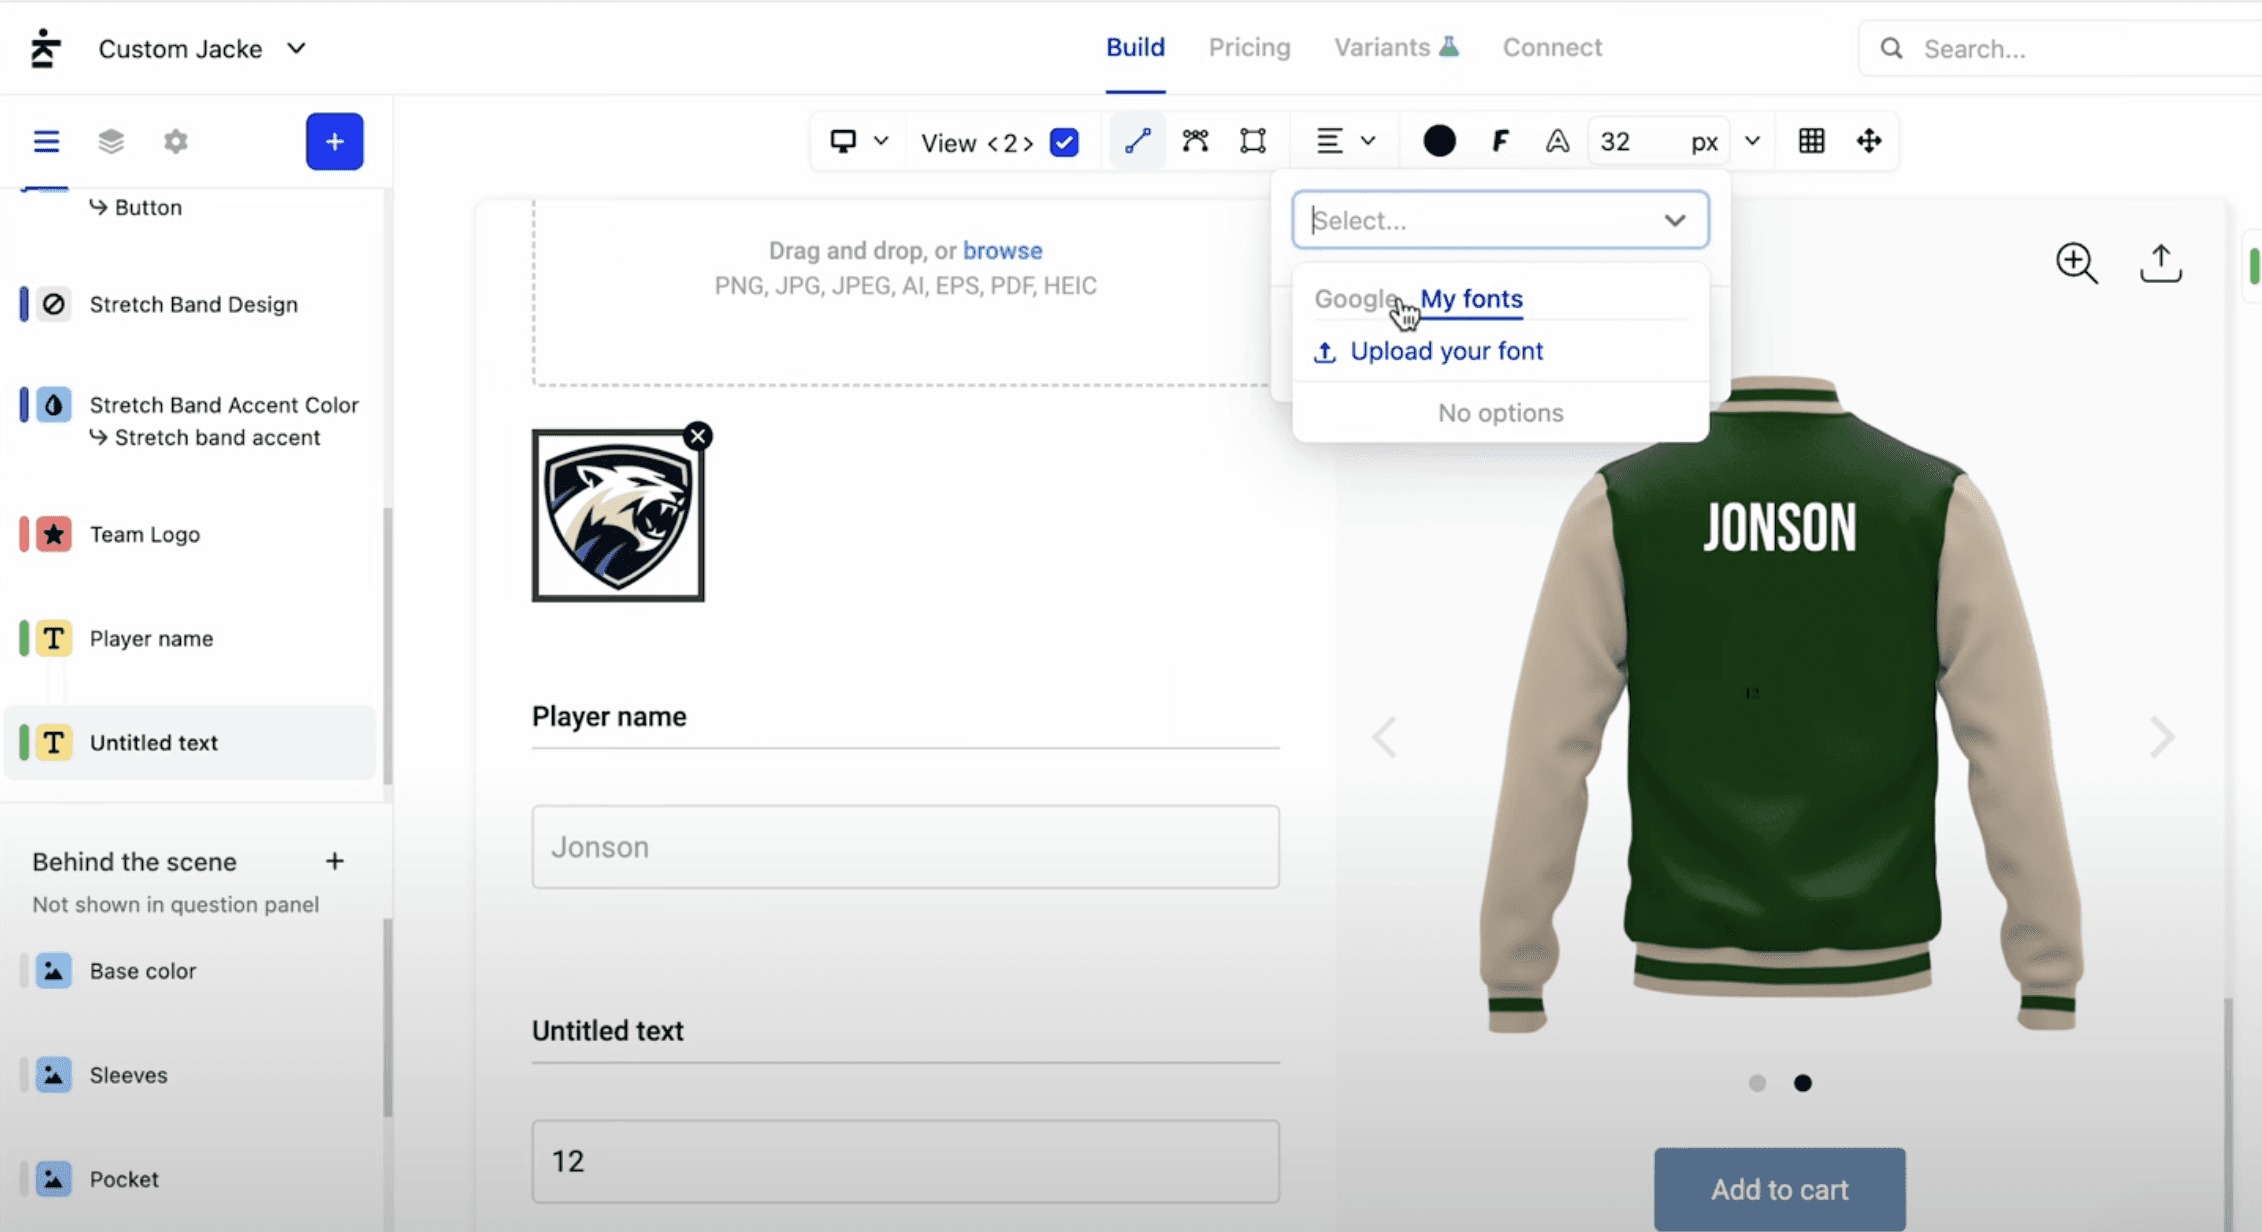Click the browse upload link
The height and width of the screenshot is (1232, 2262).
(x=1002, y=251)
